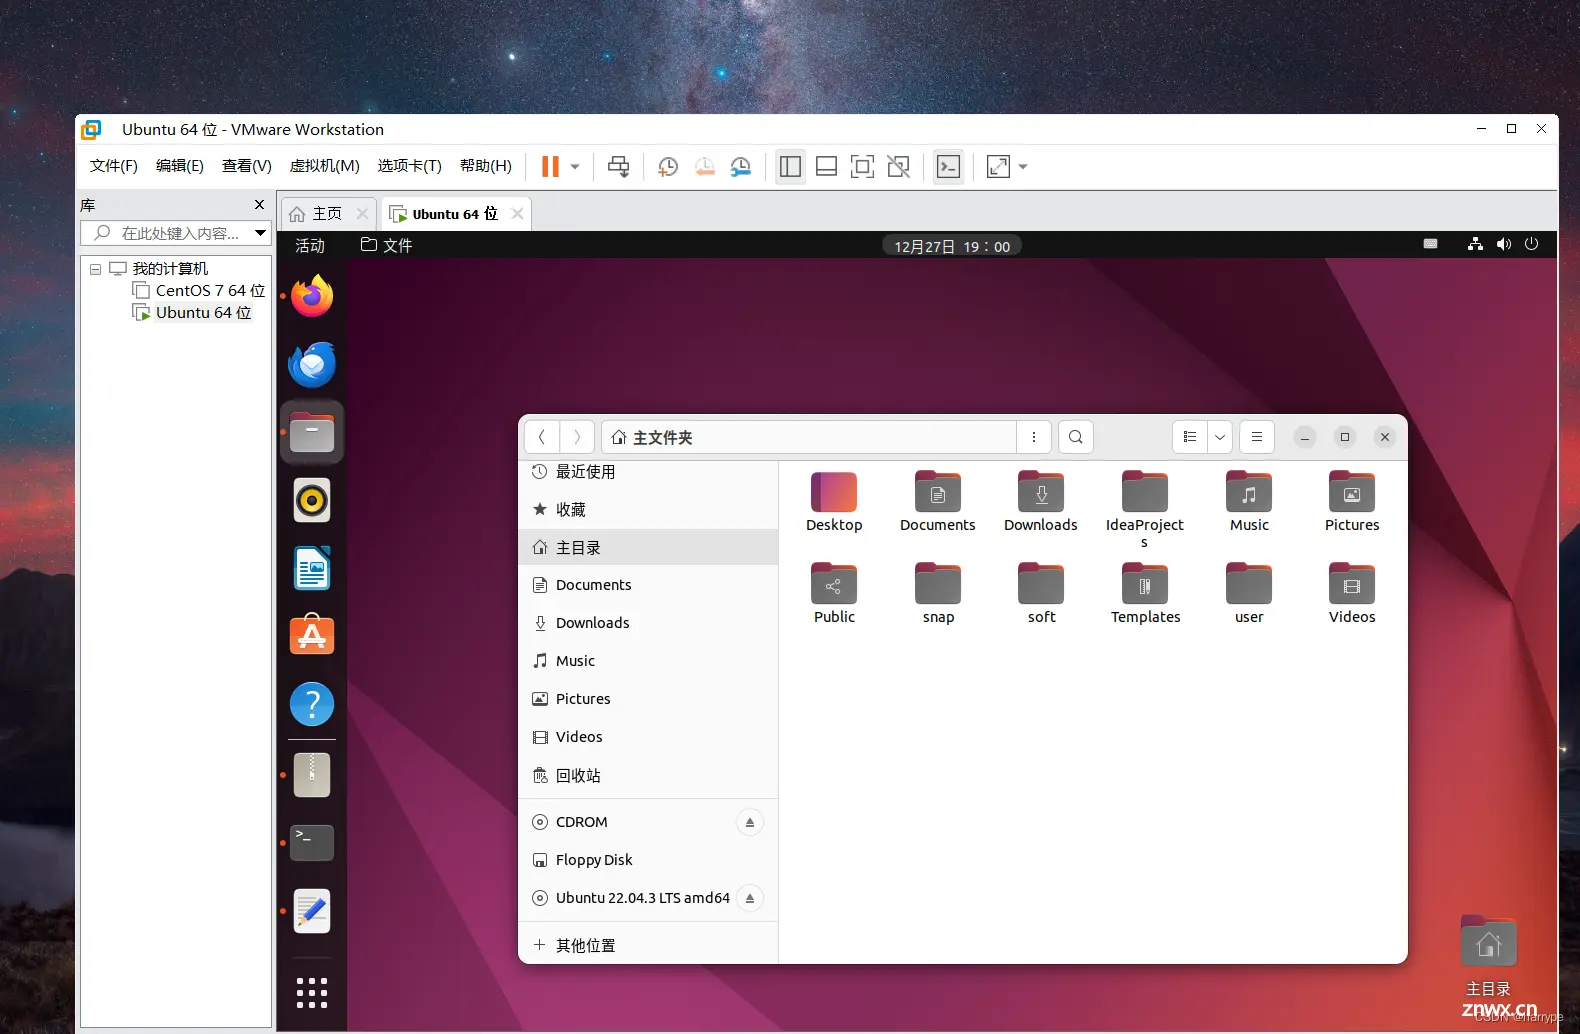Image resolution: width=1580 pixels, height=1034 pixels.
Task: Open the 文件(F) menu
Action: click(114, 166)
